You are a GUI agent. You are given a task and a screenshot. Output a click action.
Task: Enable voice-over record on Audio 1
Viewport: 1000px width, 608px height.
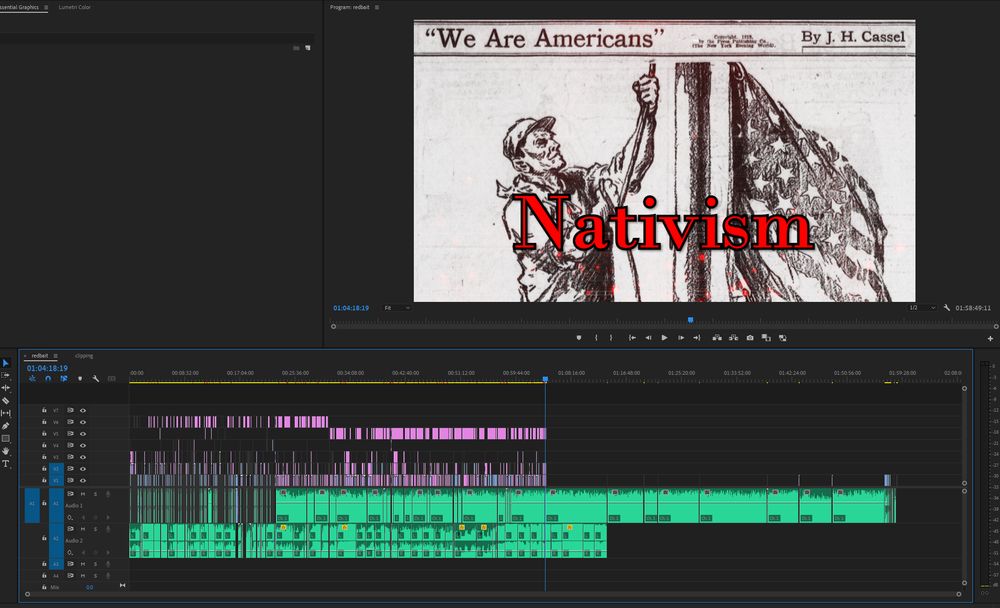coord(108,494)
